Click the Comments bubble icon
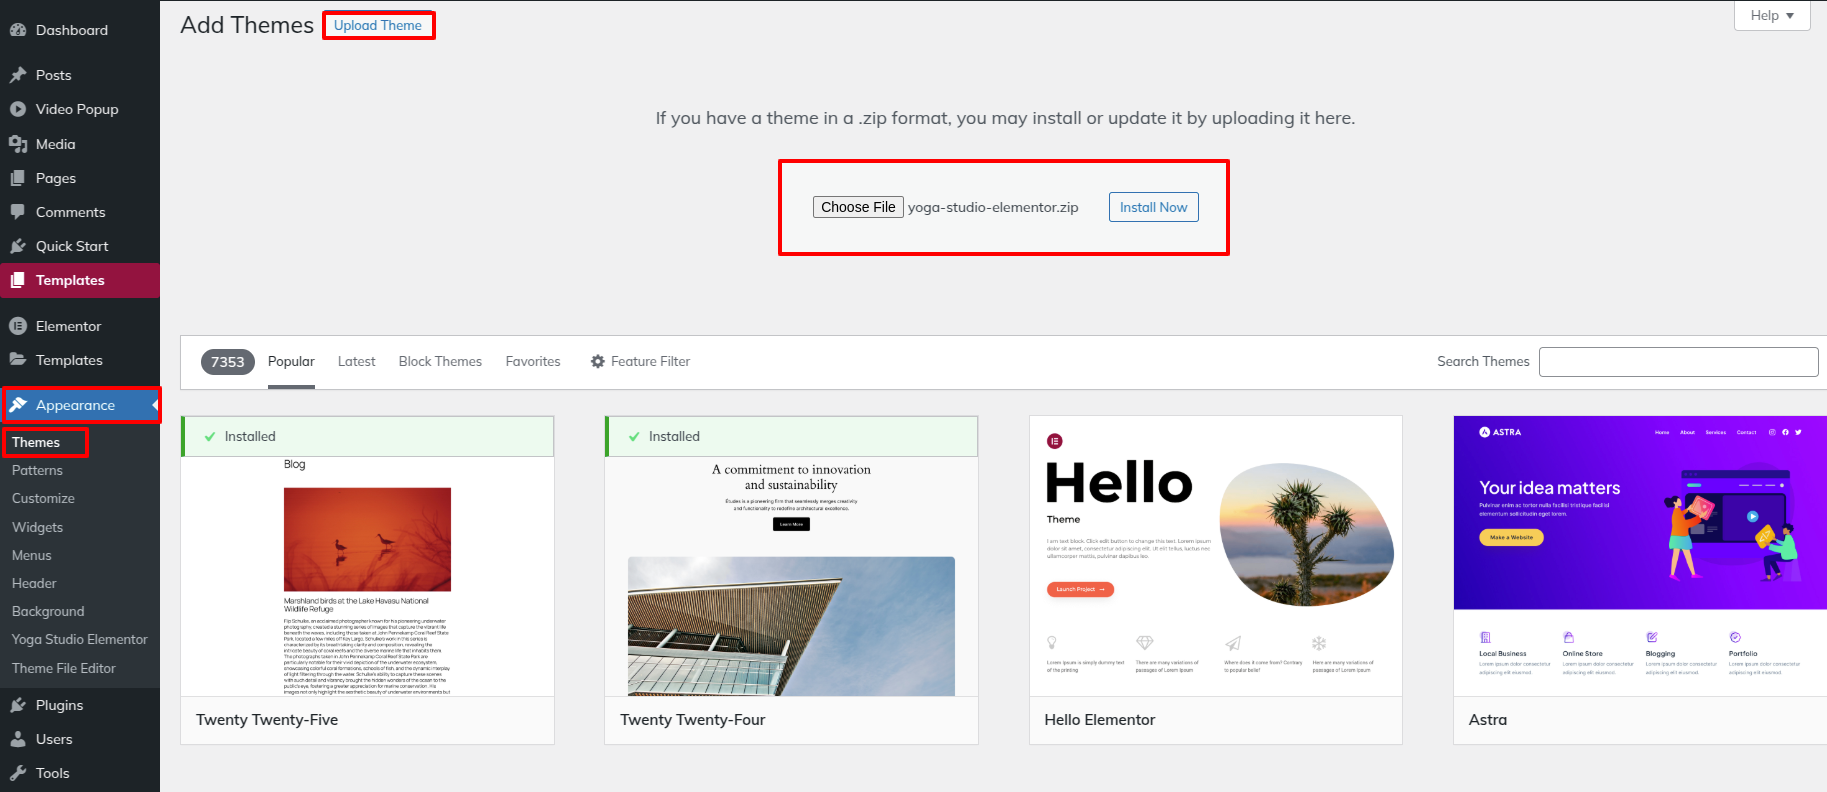The height and width of the screenshot is (792, 1827). [x=18, y=212]
